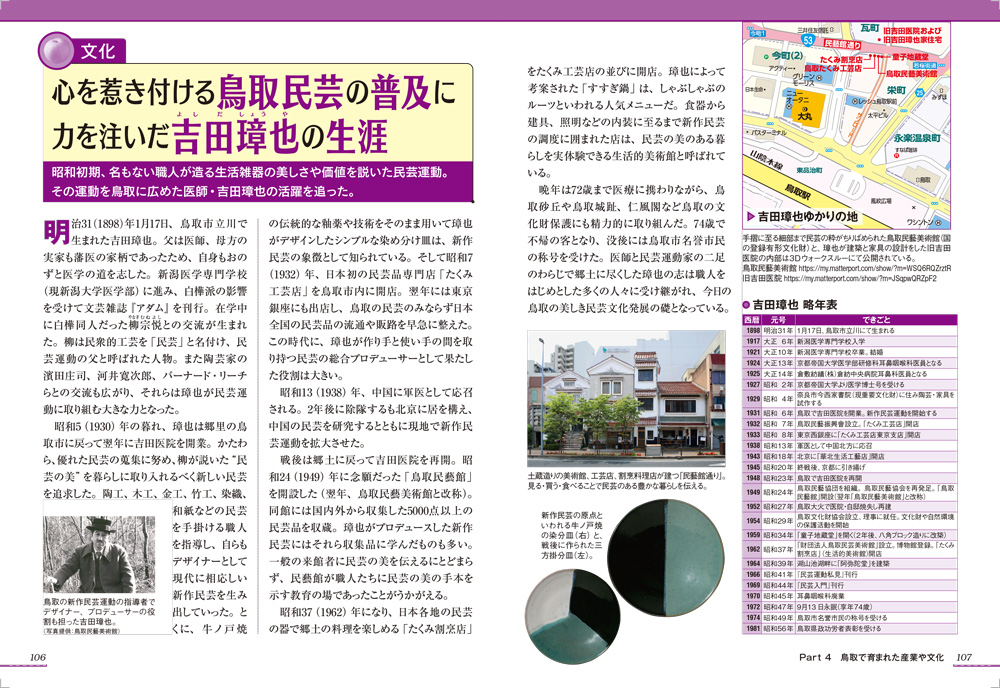Viewport: 1000px width, 688px height.
Task: Click the purple bullet beside 吉田璋也 略年表
Action: click(x=746, y=305)
